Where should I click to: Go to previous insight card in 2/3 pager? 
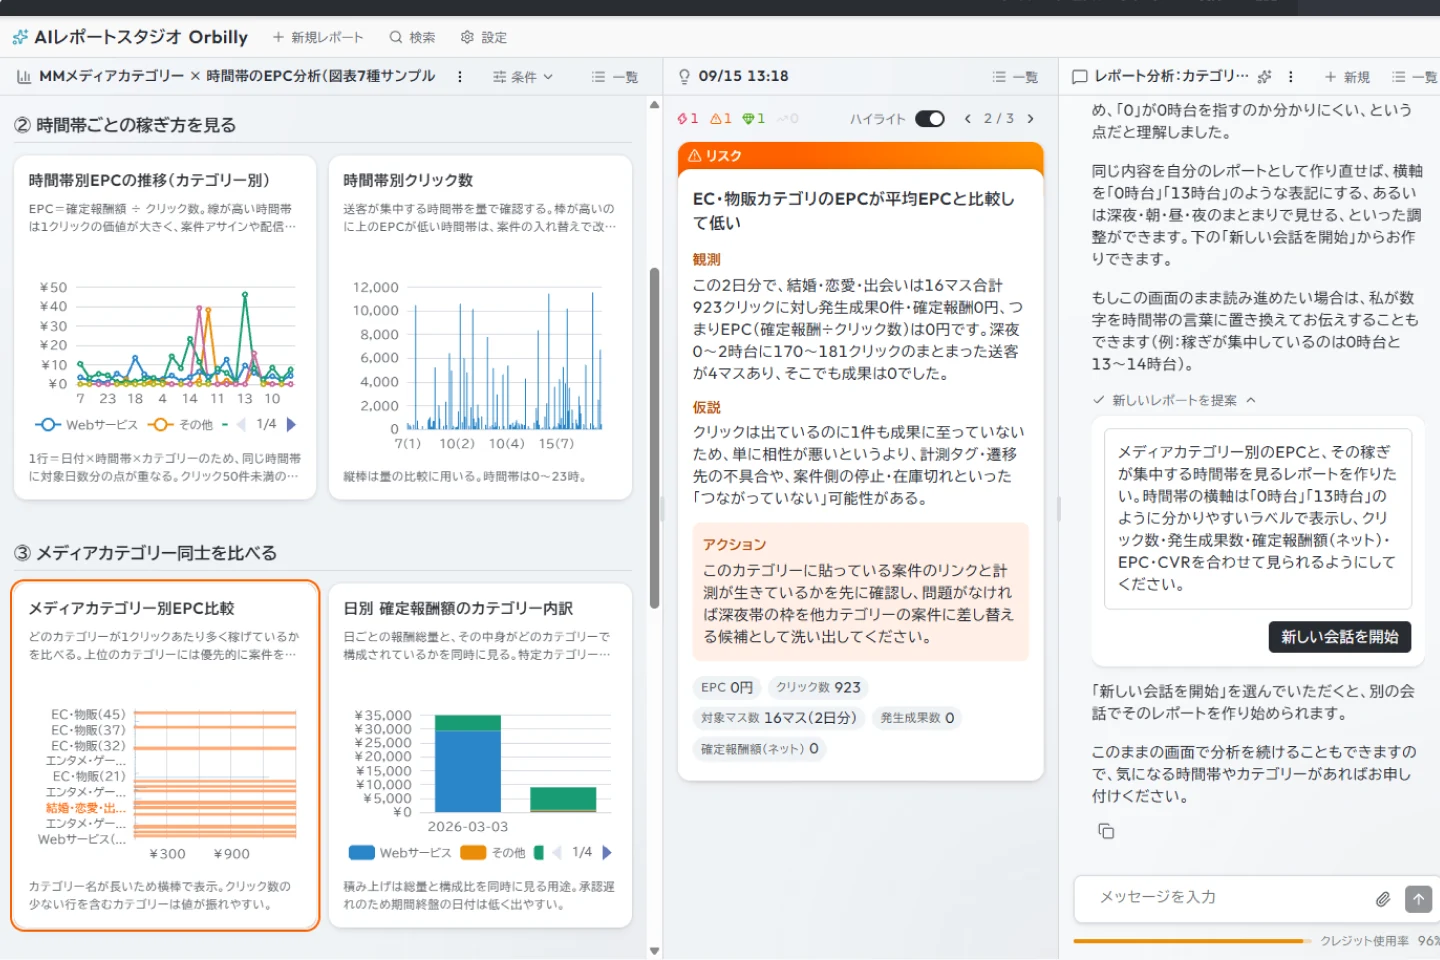click(967, 118)
